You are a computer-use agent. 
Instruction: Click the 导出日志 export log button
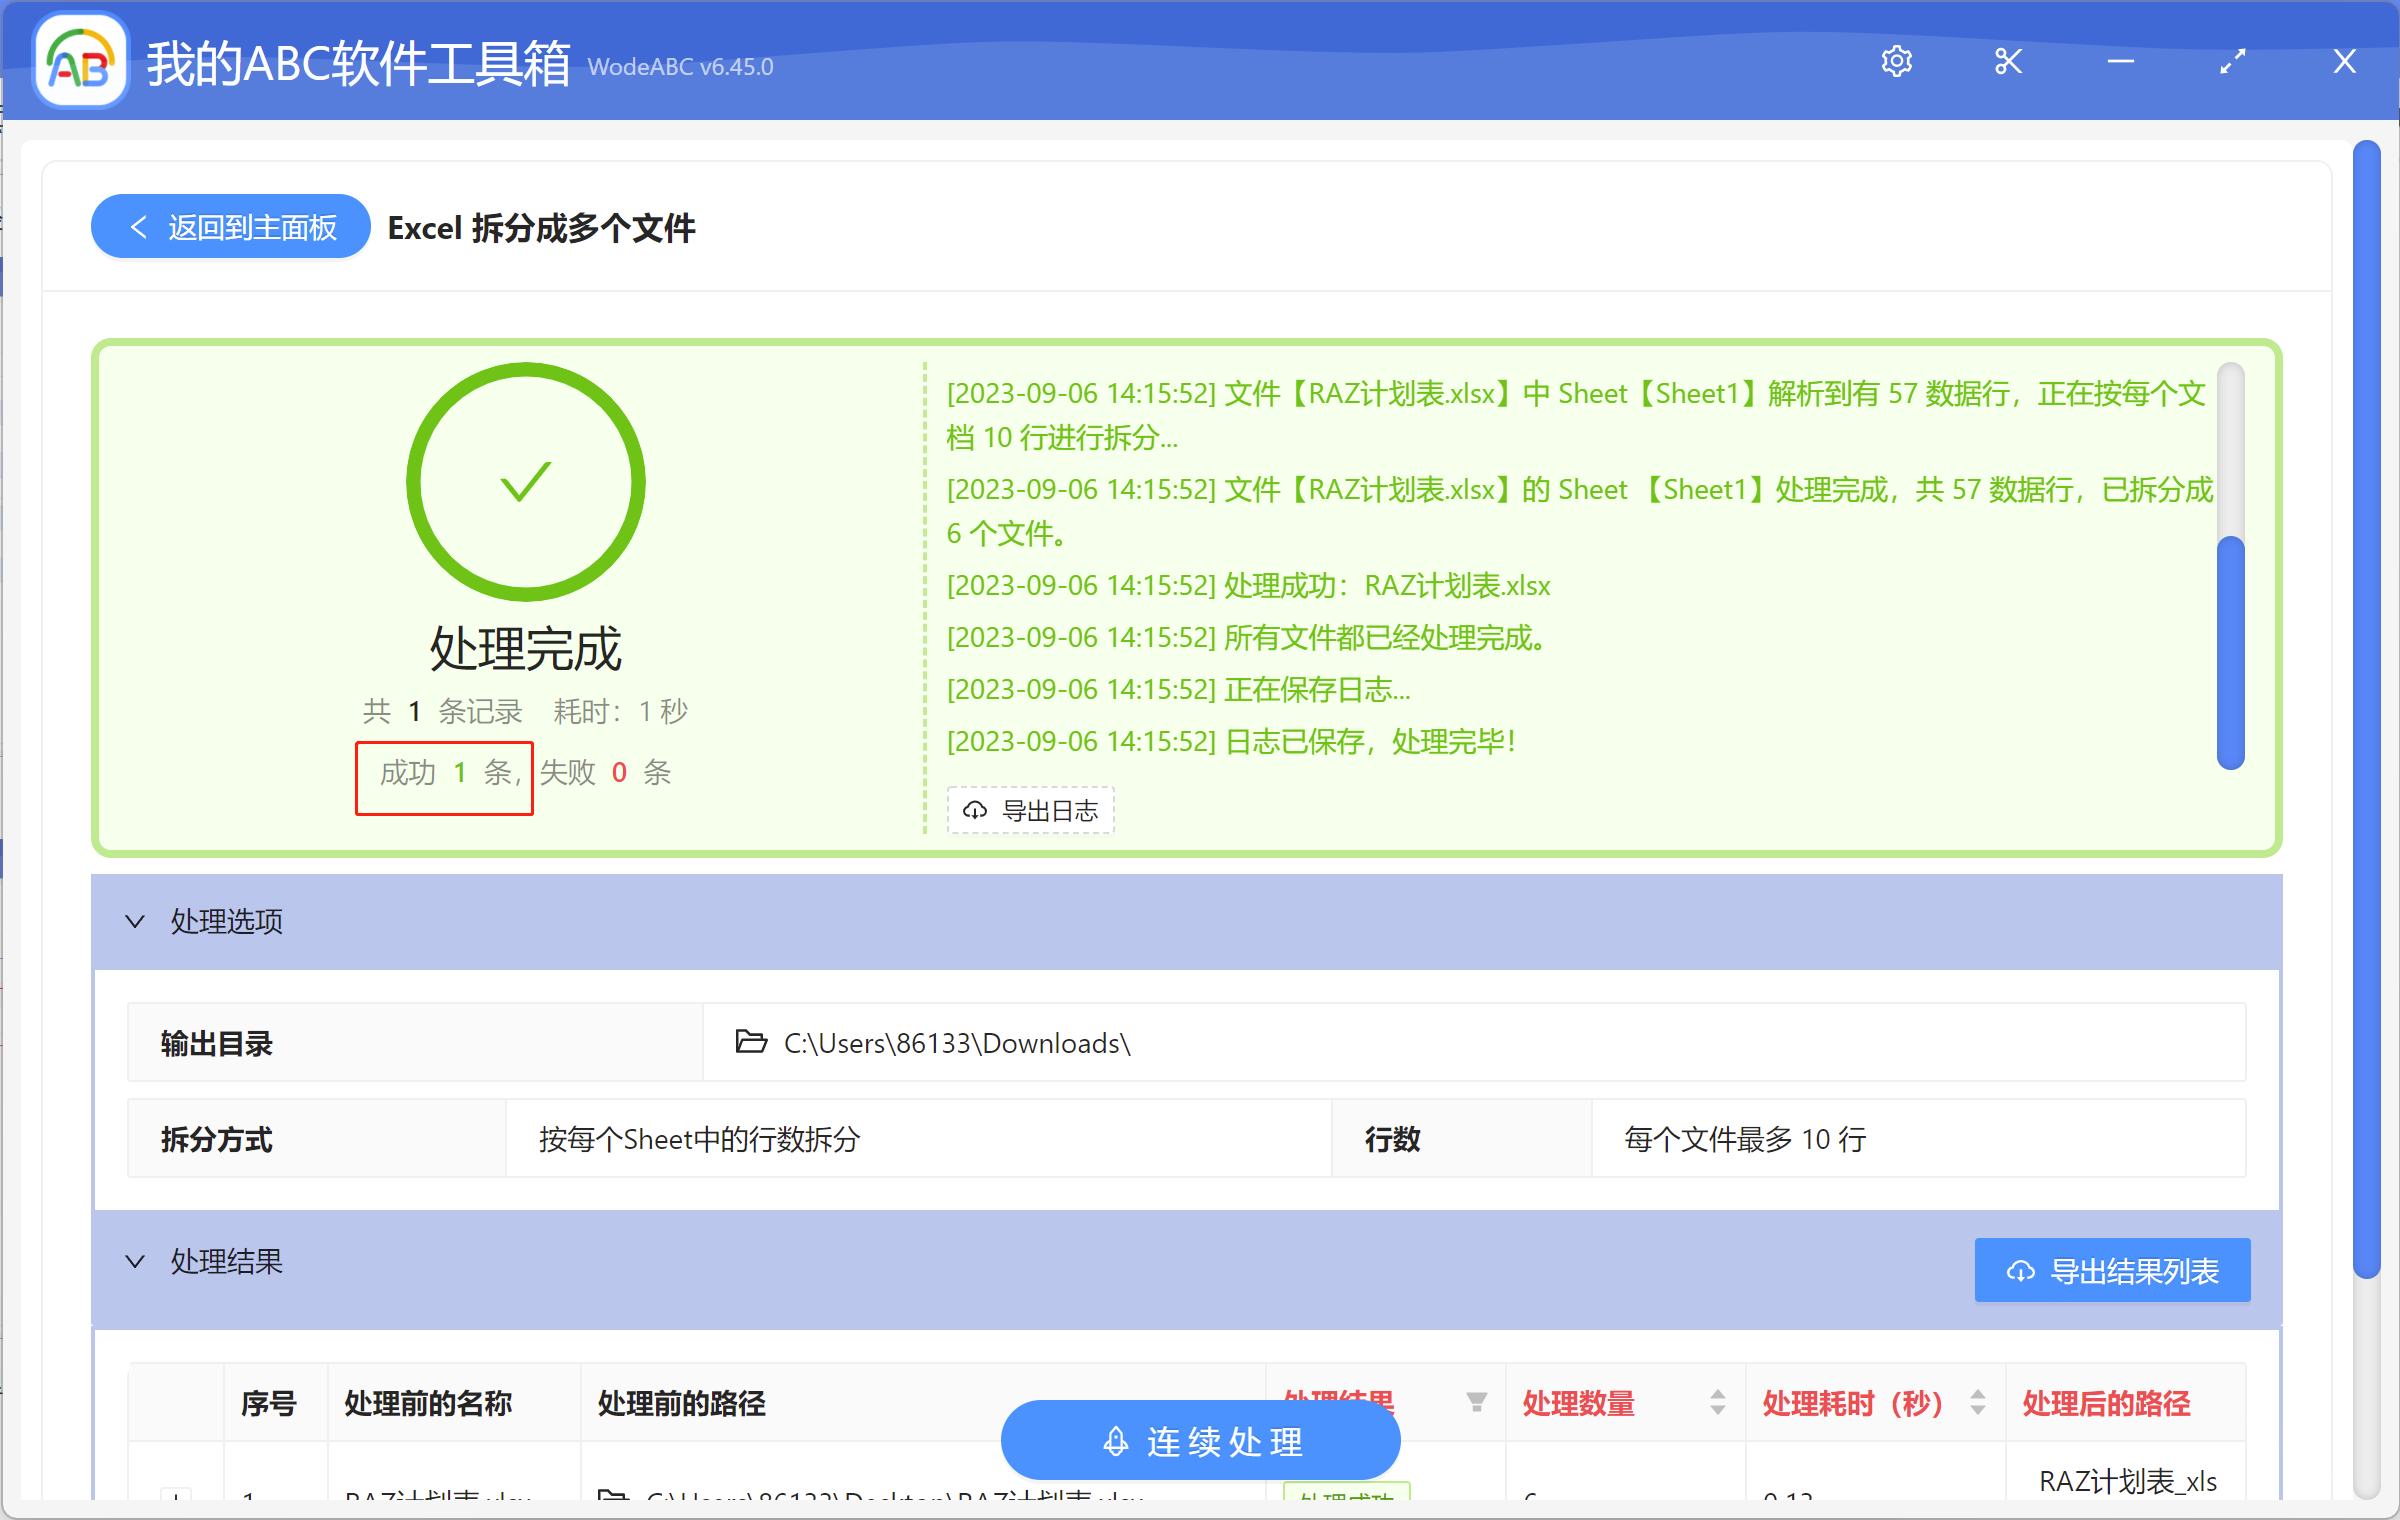pos(1030,811)
